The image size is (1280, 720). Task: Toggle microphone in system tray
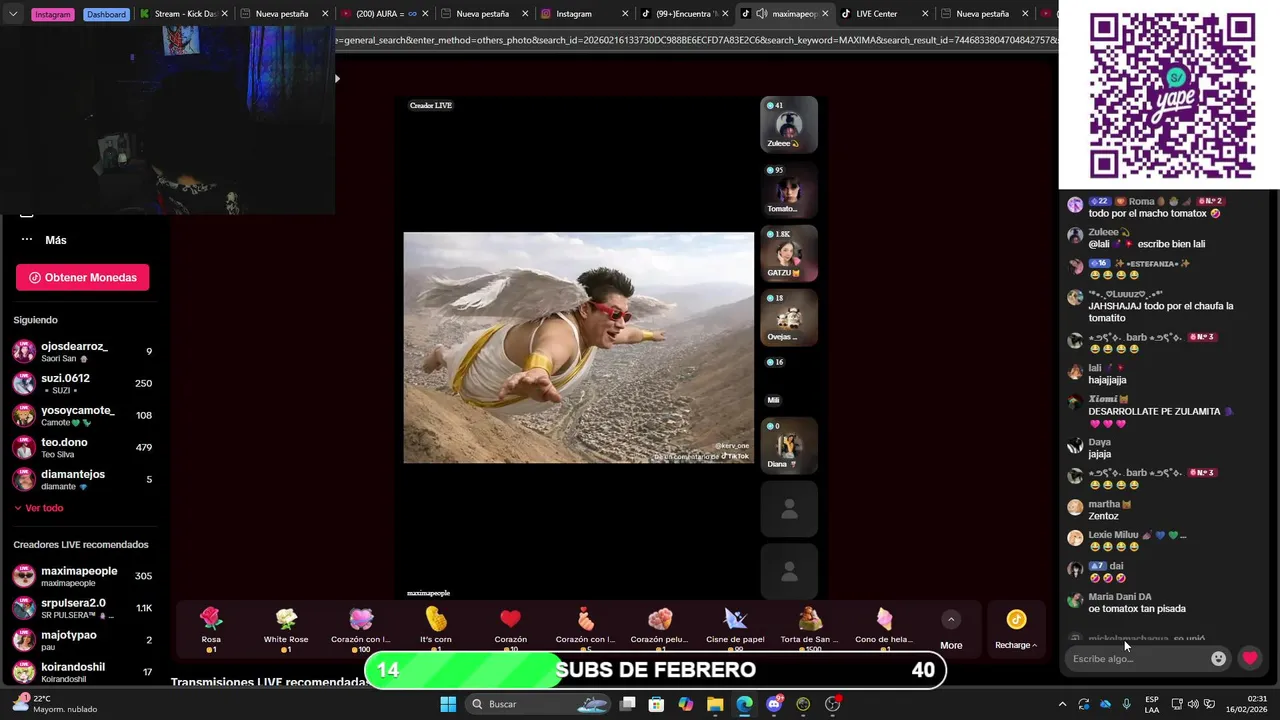point(1126,704)
